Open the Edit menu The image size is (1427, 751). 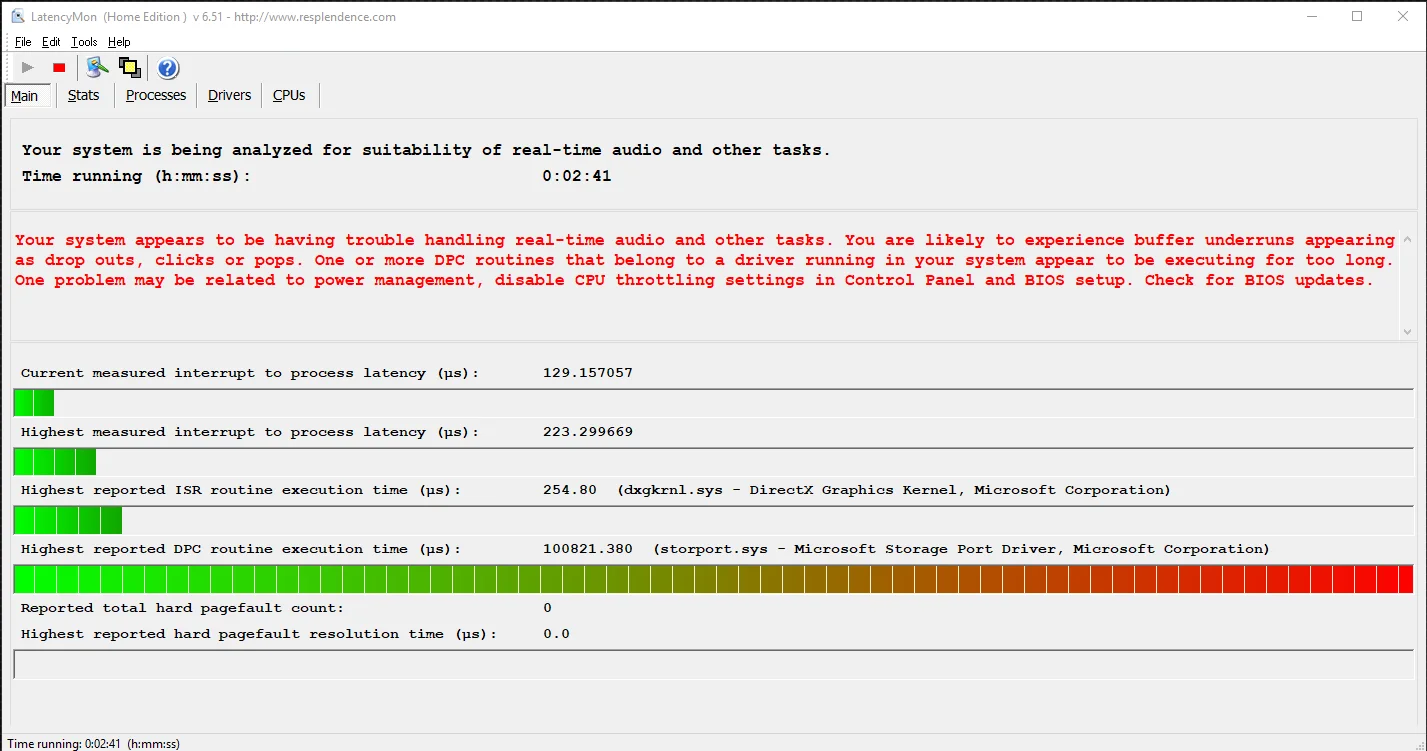tap(51, 42)
